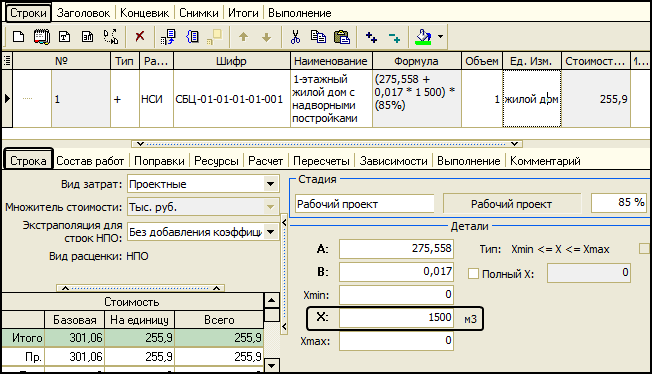Image resolution: width=652 pixels, height=374 pixels.
Task: Switch to the Поправки tab
Action: click(x=159, y=161)
